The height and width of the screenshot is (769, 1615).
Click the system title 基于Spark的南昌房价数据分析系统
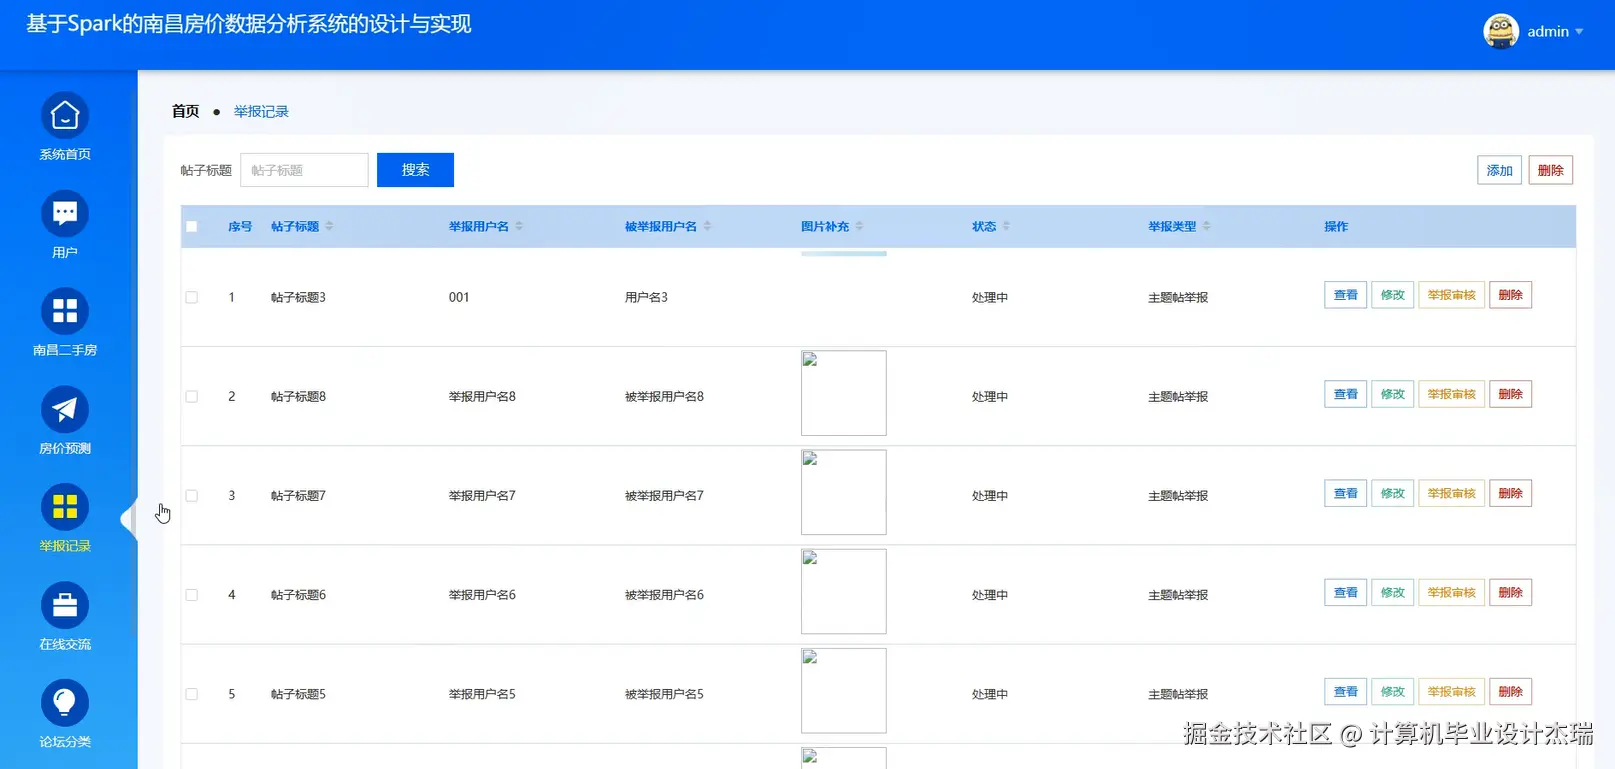click(x=249, y=24)
